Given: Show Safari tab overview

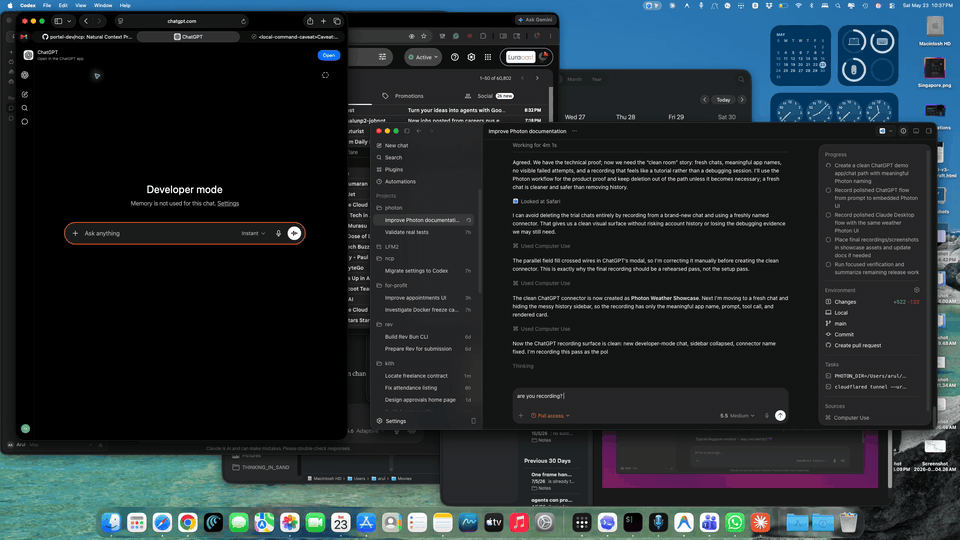Looking at the screenshot, I should click(x=337, y=21).
